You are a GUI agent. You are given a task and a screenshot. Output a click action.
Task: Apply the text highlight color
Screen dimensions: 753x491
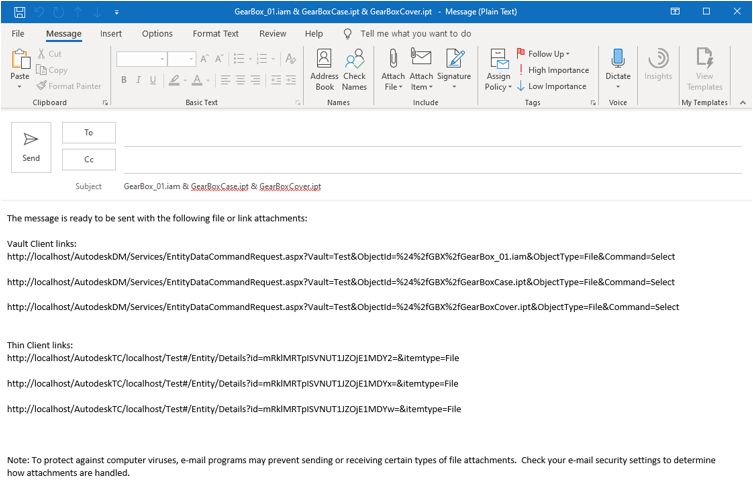174,80
